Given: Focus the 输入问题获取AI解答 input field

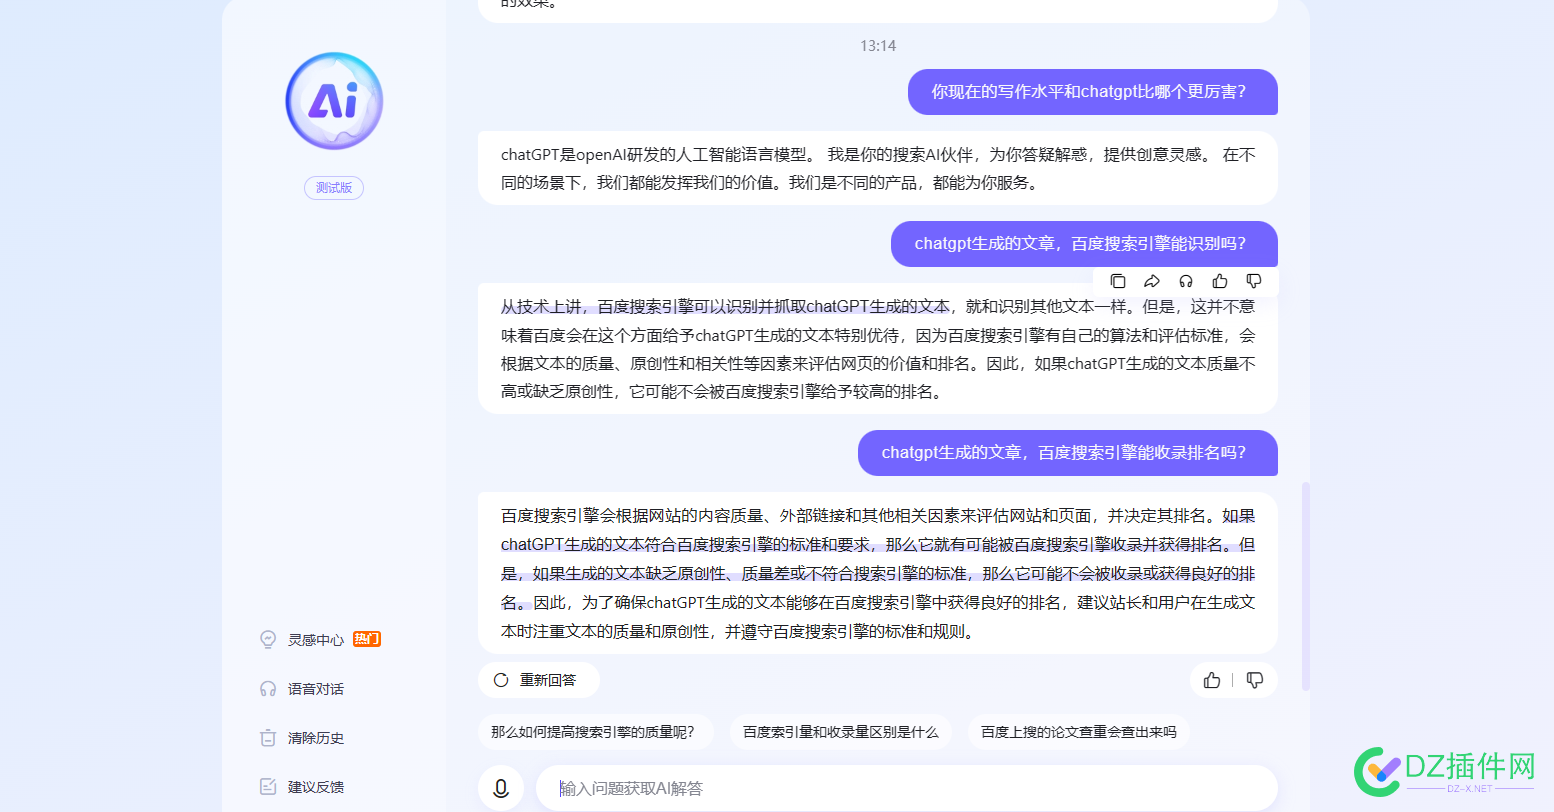Looking at the screenshot, I should [907, 788].
